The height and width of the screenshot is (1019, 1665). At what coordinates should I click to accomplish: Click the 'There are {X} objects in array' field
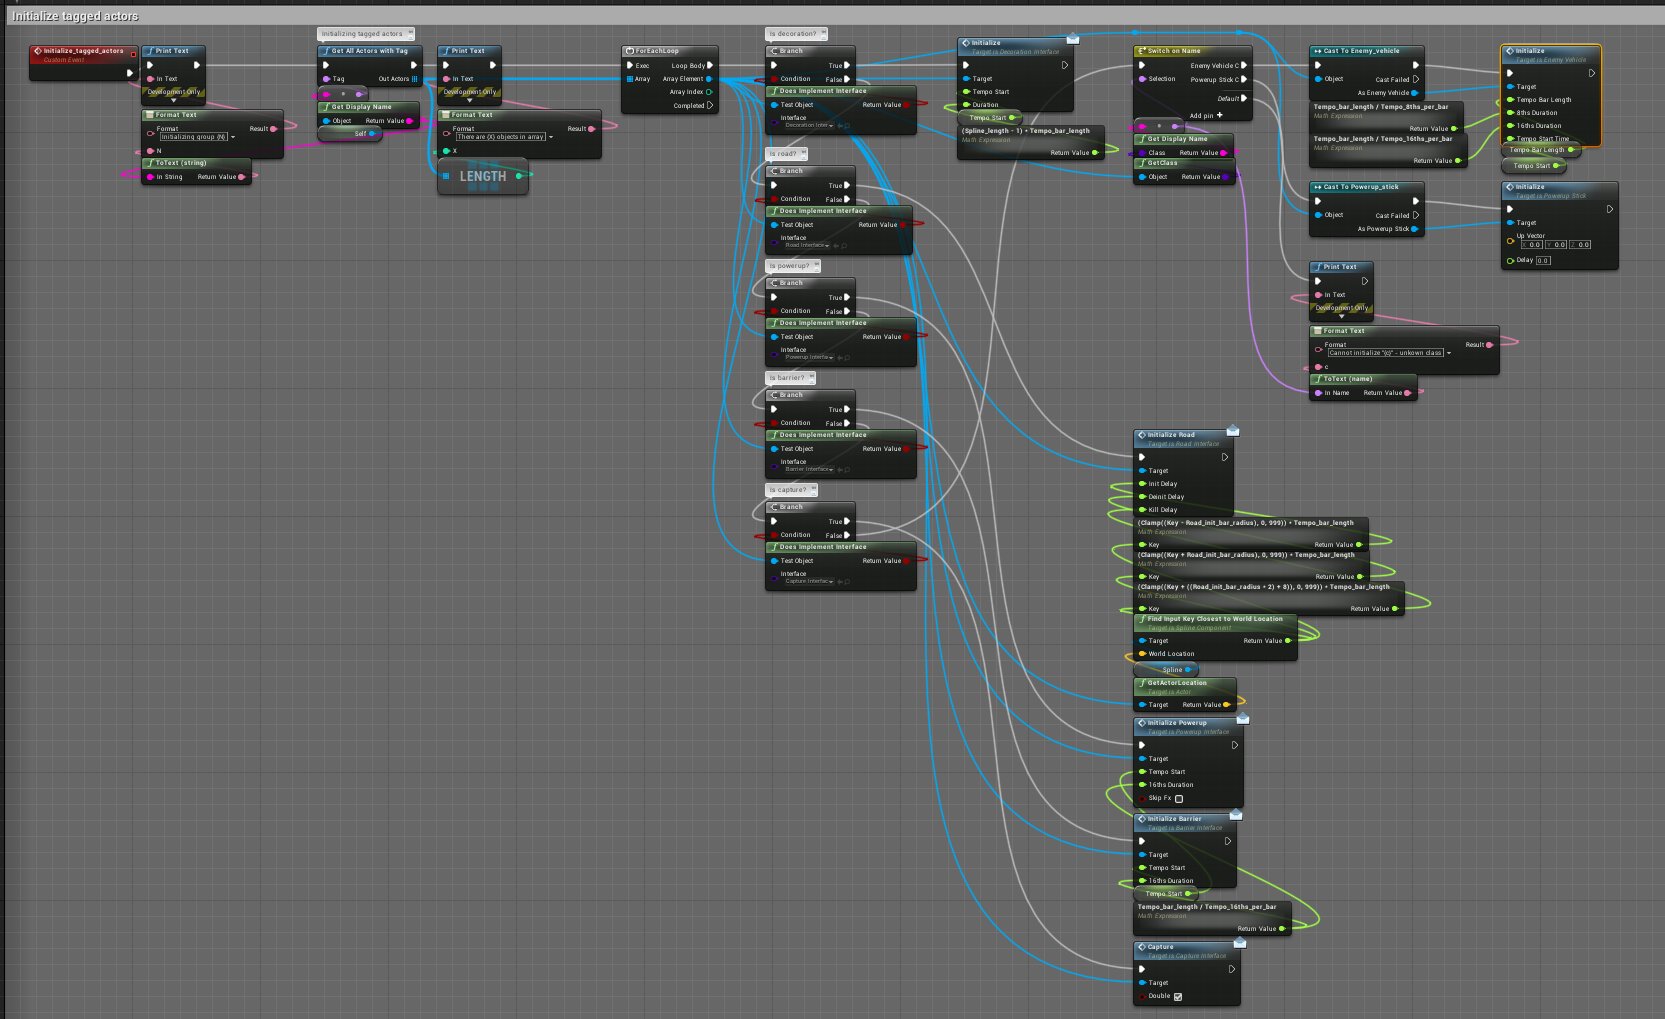coord(501,137)
